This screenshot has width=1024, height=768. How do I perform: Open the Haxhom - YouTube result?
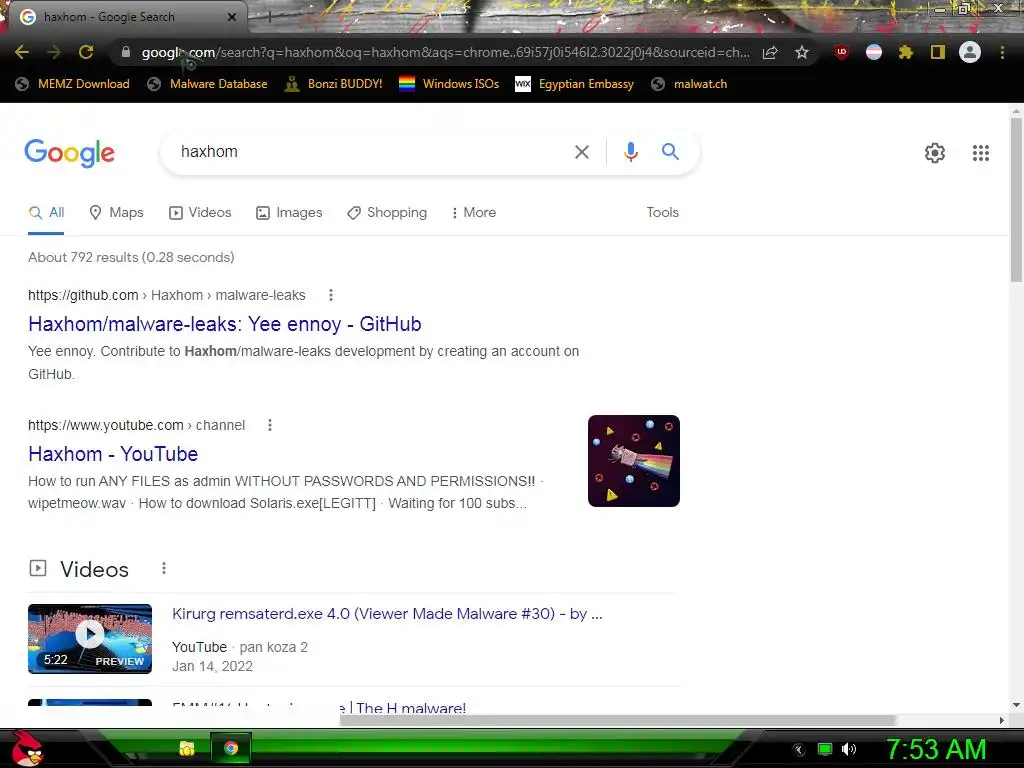pyautogui.click(x=113, y=454)
